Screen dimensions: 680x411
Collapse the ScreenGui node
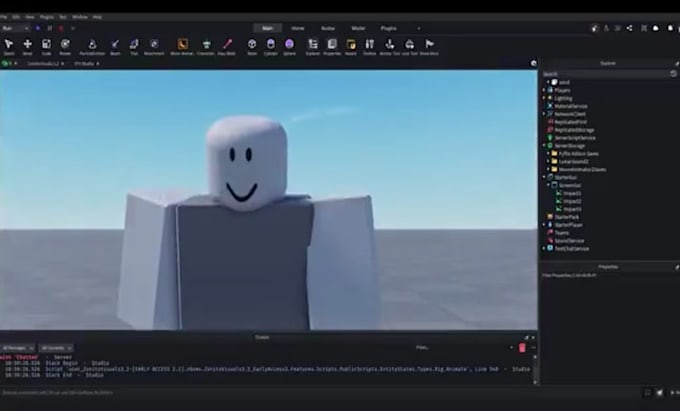tap(548, 185)
